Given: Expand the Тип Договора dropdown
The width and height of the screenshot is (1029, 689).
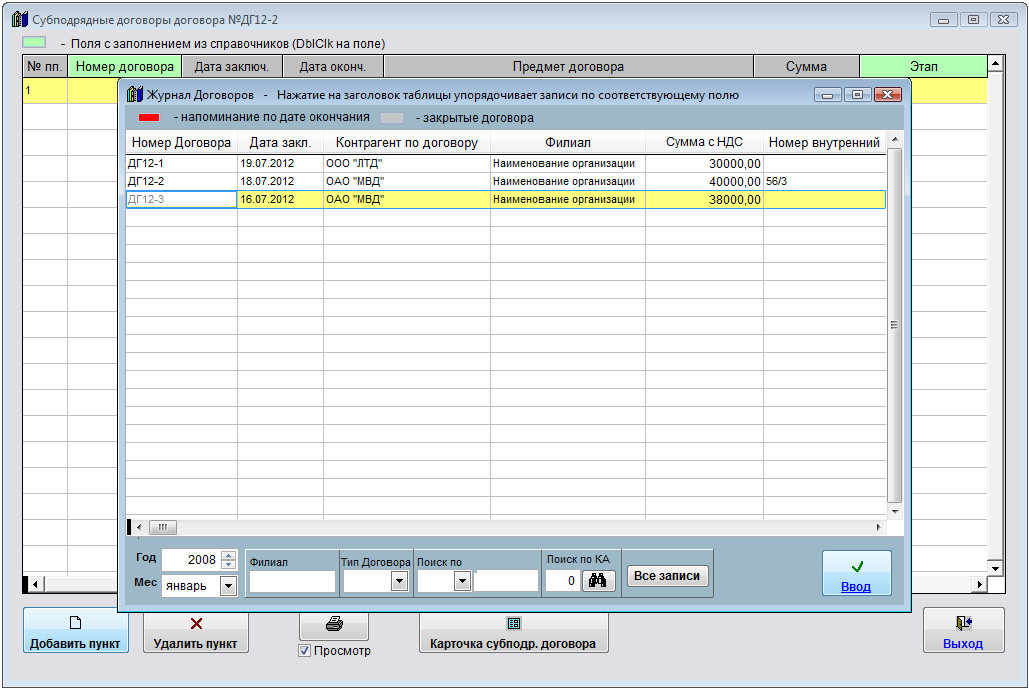Looking at the screenshot, I should pyautogui.click(x=400, y=581).
